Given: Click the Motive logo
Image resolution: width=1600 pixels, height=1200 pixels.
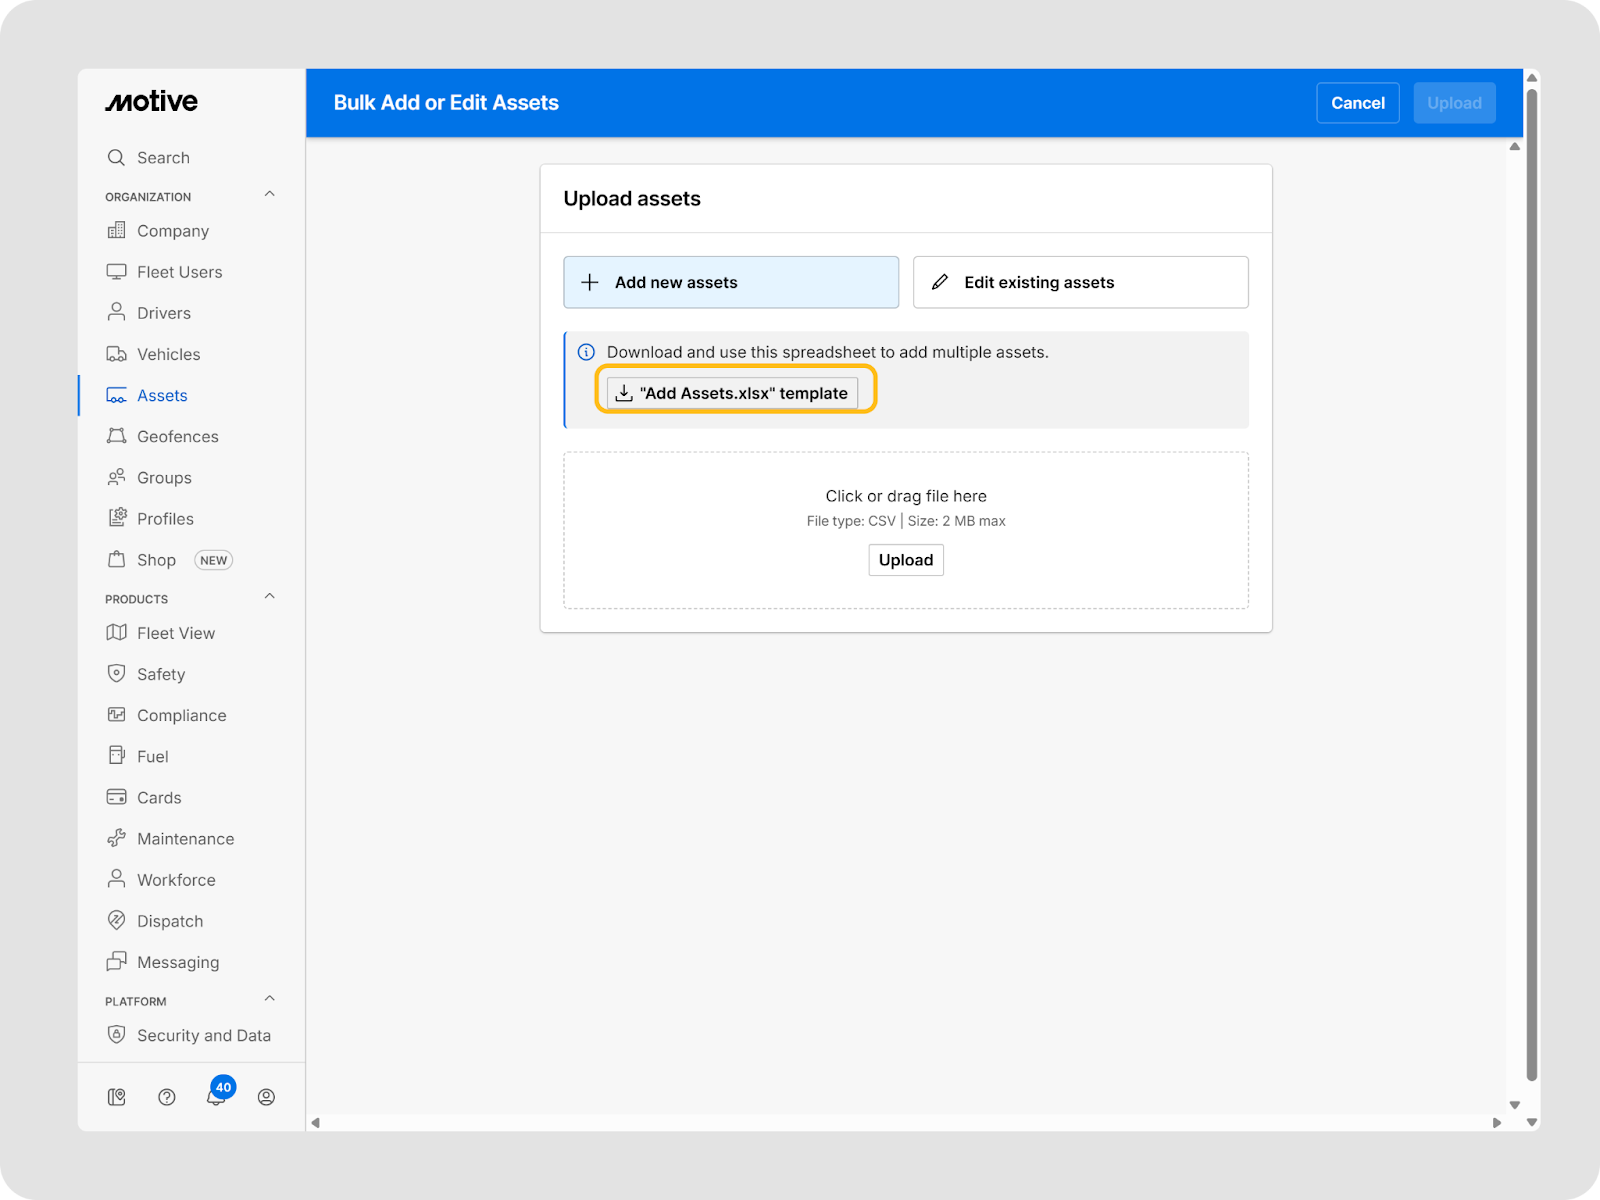Looking at the screenshot, I should (152, 102).
